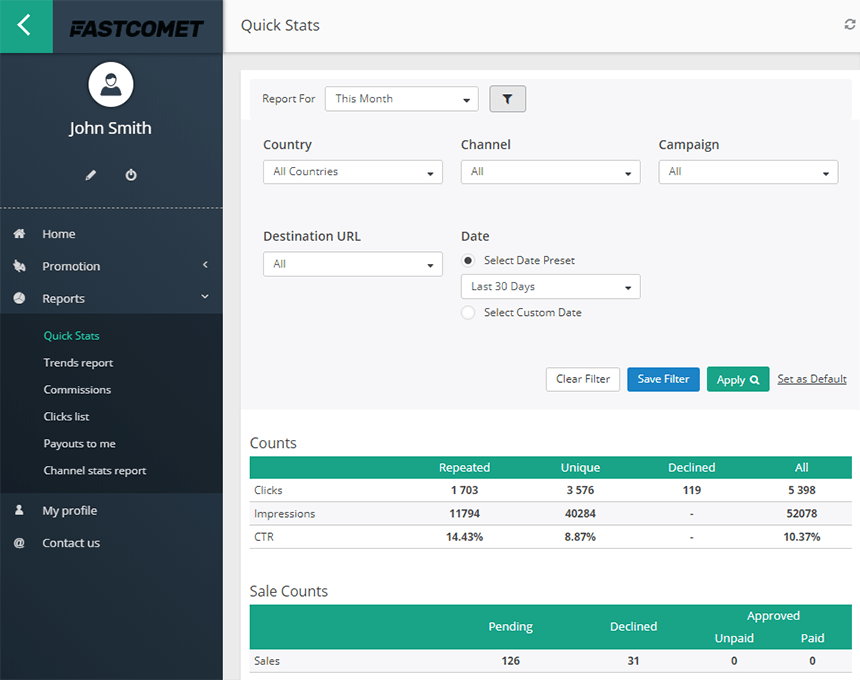This screenshot has width=860, height=680.
Task: Click the Set as Default link
Action: (811, 379)
